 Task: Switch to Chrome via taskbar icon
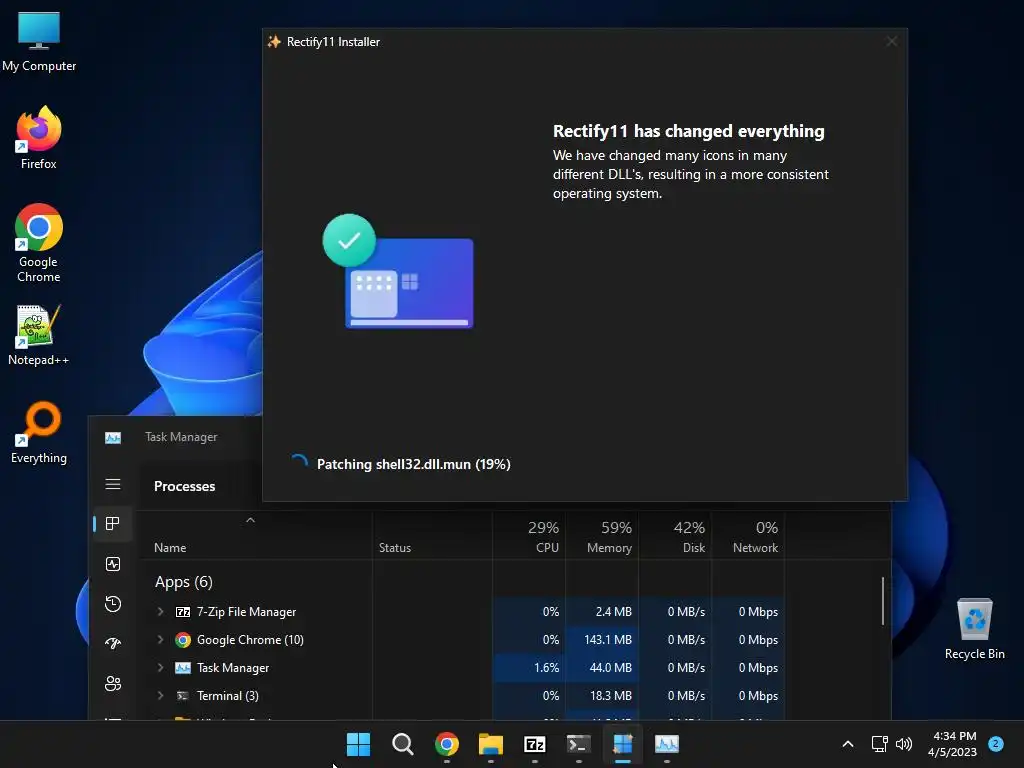447,744
